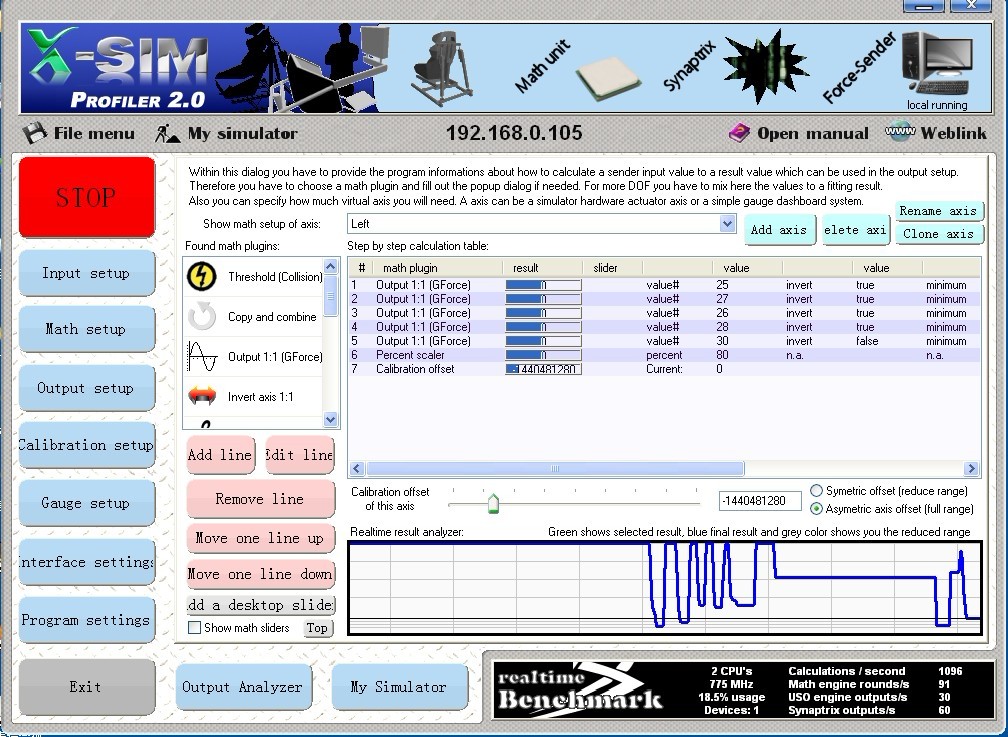Click the result column header
The image size is (1008, 737).
pyautogui.click(x=543, y=268)
